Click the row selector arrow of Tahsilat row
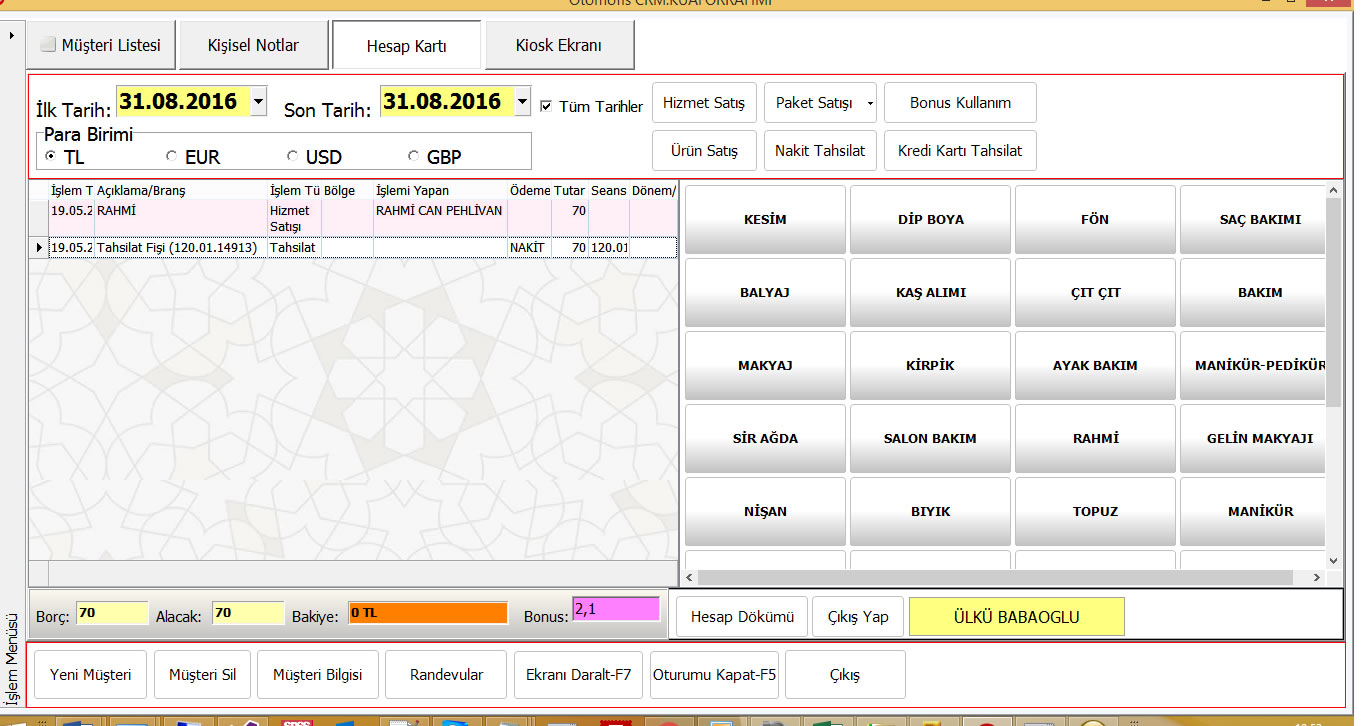1366x726 pixels. pos(39,247)
